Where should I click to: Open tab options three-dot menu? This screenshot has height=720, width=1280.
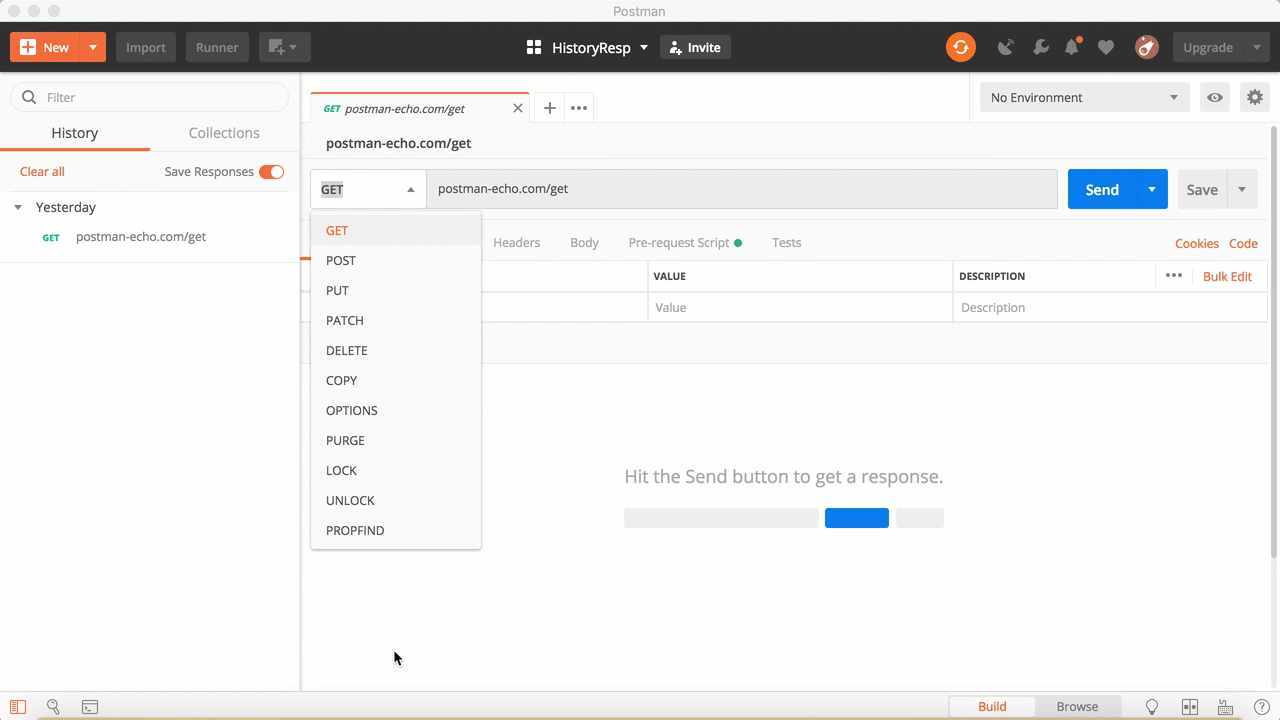point(579,108)
